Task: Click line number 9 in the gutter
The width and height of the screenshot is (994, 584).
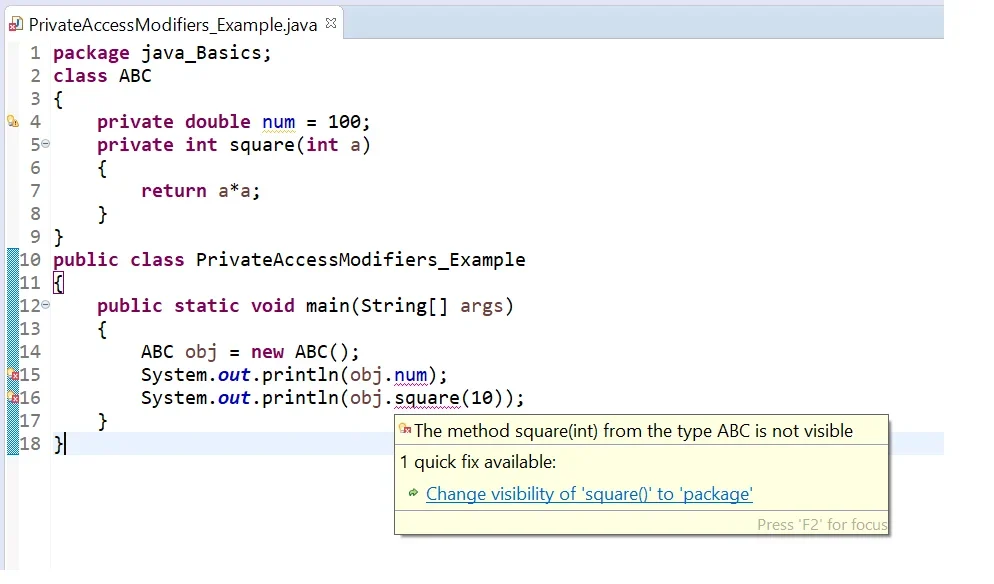Action: point(35,237)
